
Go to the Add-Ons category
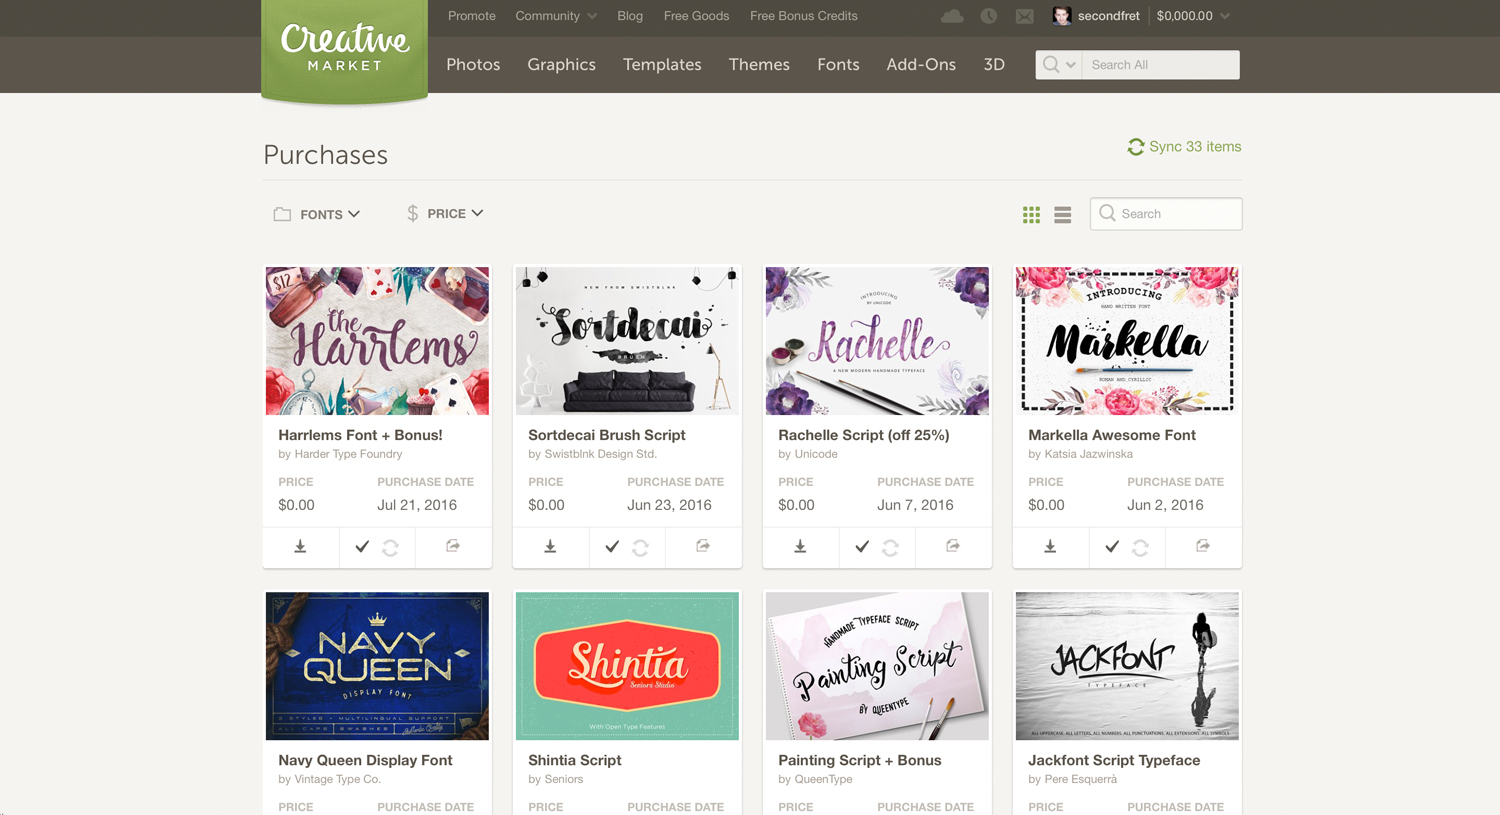pos(921,64)
